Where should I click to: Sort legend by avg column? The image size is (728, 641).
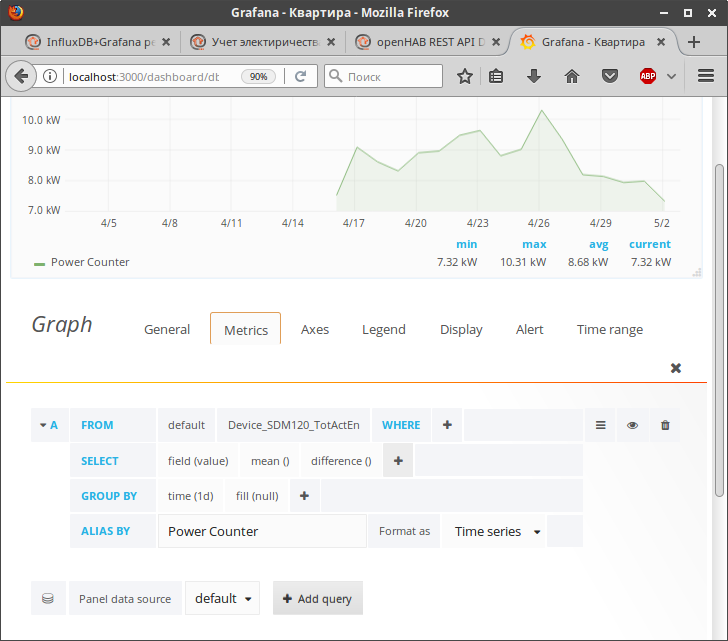(598, 244)
